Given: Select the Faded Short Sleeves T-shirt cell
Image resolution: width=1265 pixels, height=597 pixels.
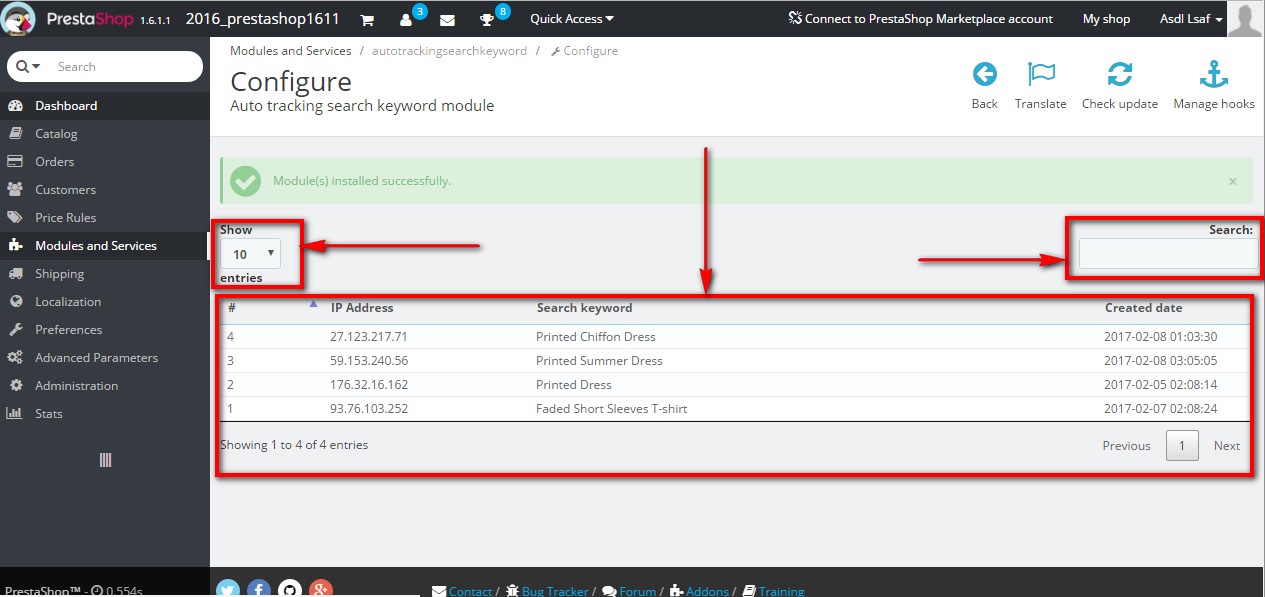Looking at the screenshot, I should (611, 409).
